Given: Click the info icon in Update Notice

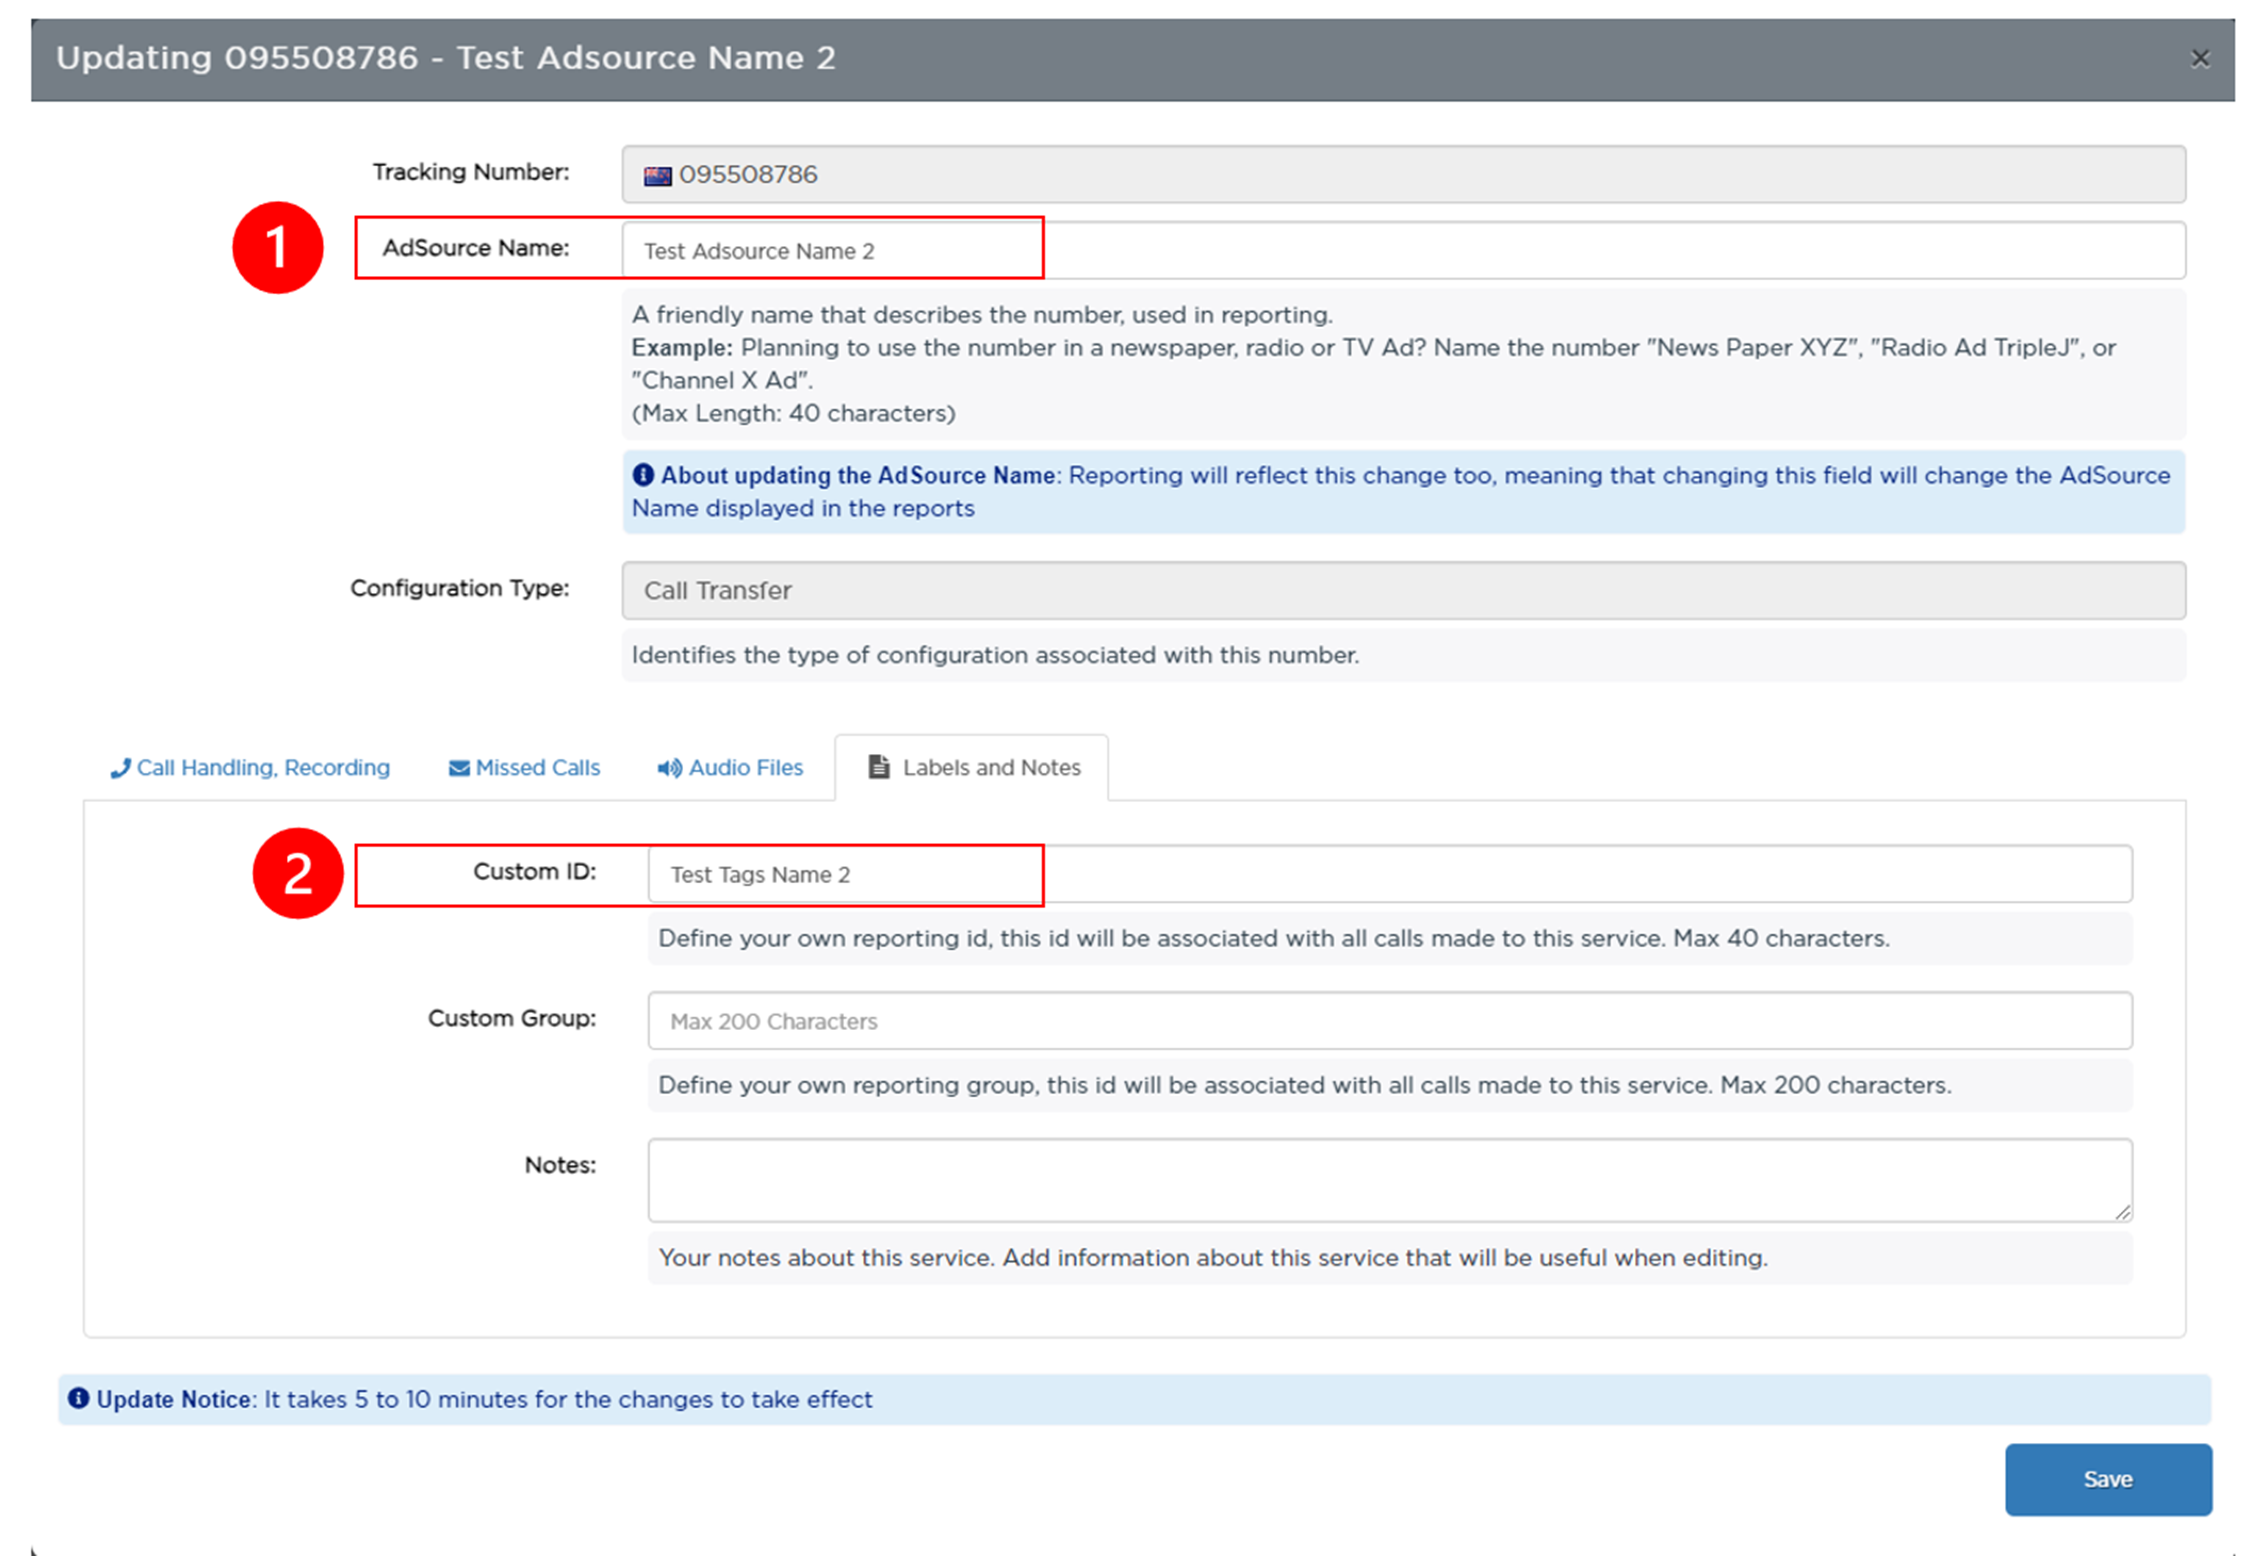Looking at the screenshot, I should tap(78, 1398).
